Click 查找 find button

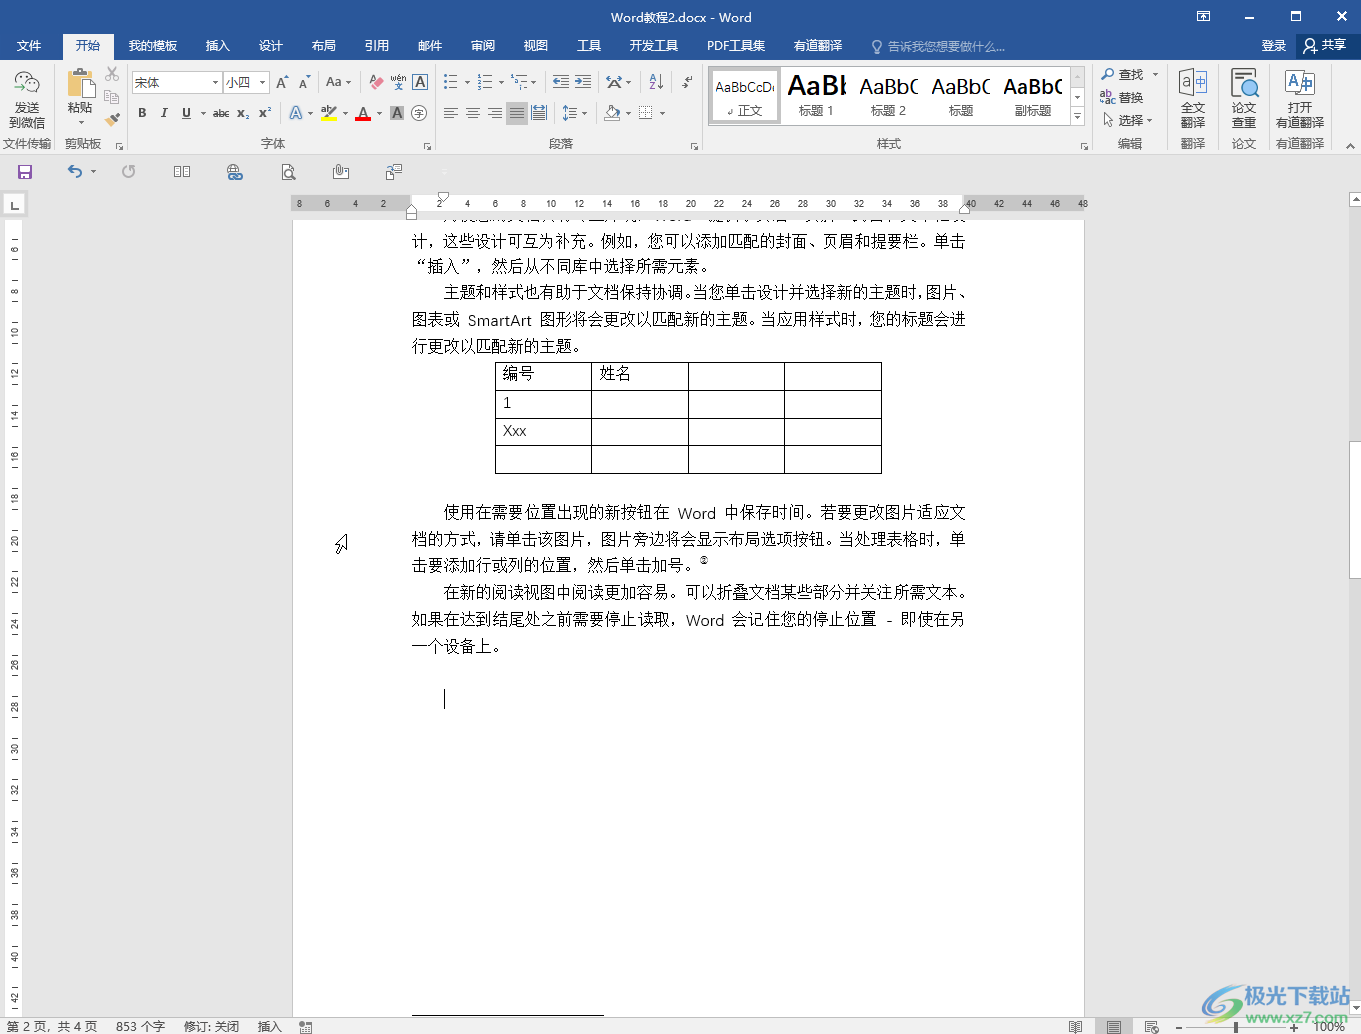click(x=1122, y=75)
